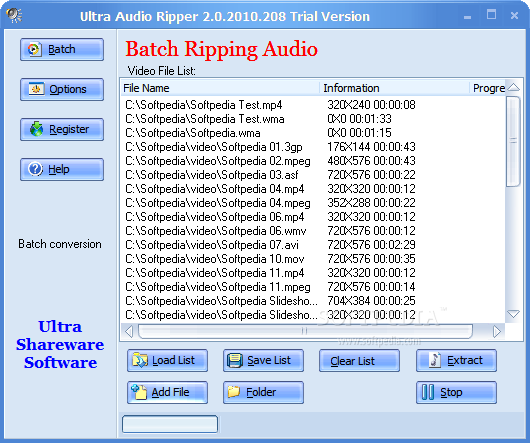Select row Softpedia 06.mp4
530x443 pixels.
pos(313,217)
